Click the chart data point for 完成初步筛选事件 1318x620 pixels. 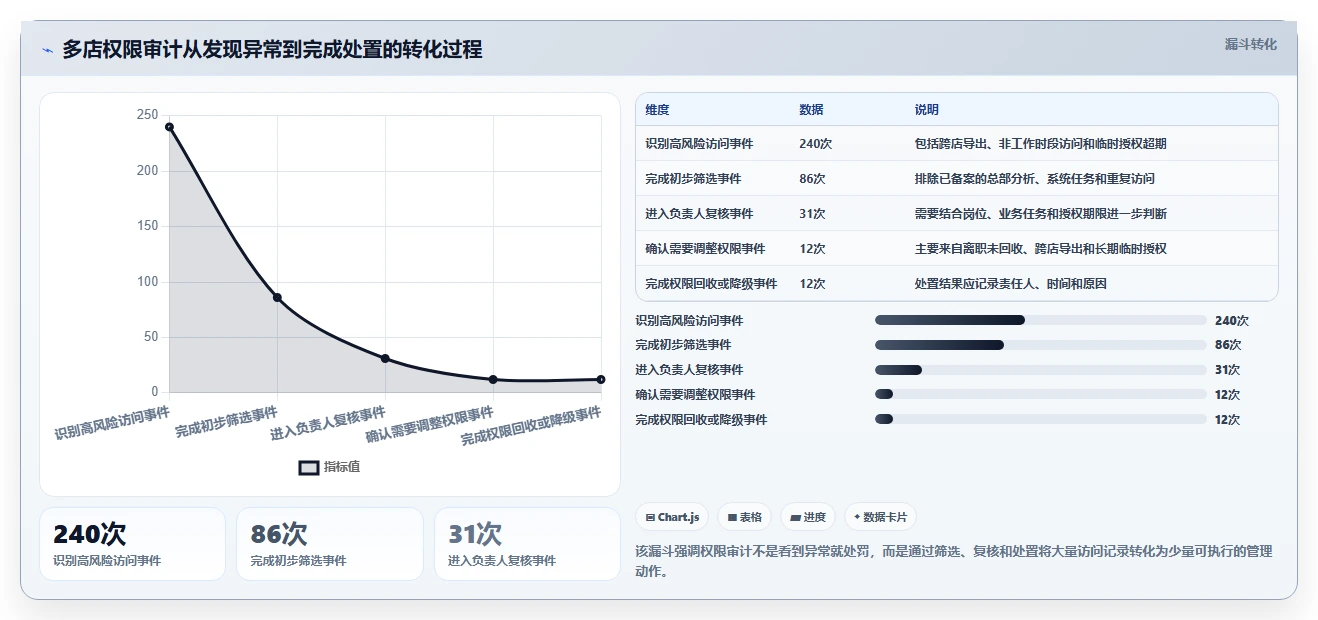coord(277,297)
